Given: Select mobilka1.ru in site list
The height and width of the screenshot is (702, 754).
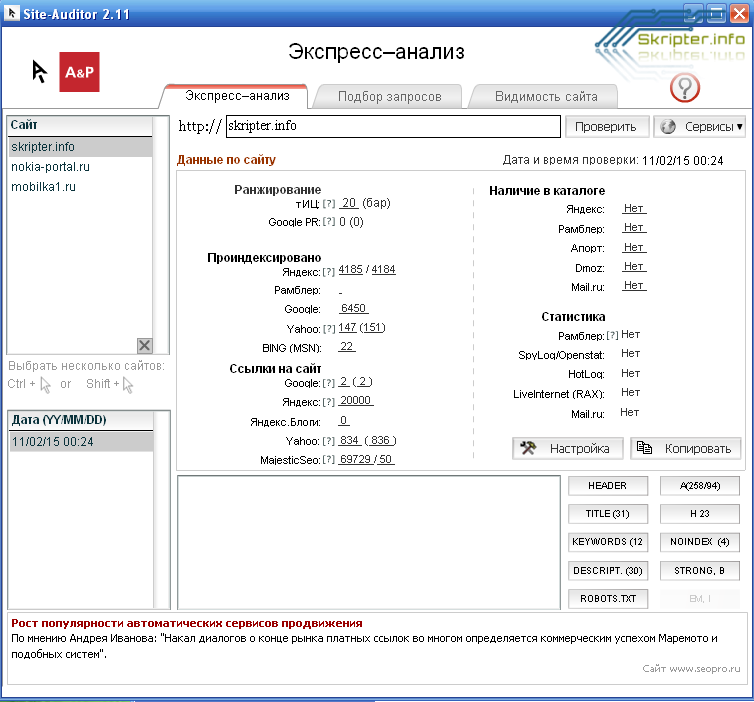Looking at the screenshot, I should coord(80,187).
